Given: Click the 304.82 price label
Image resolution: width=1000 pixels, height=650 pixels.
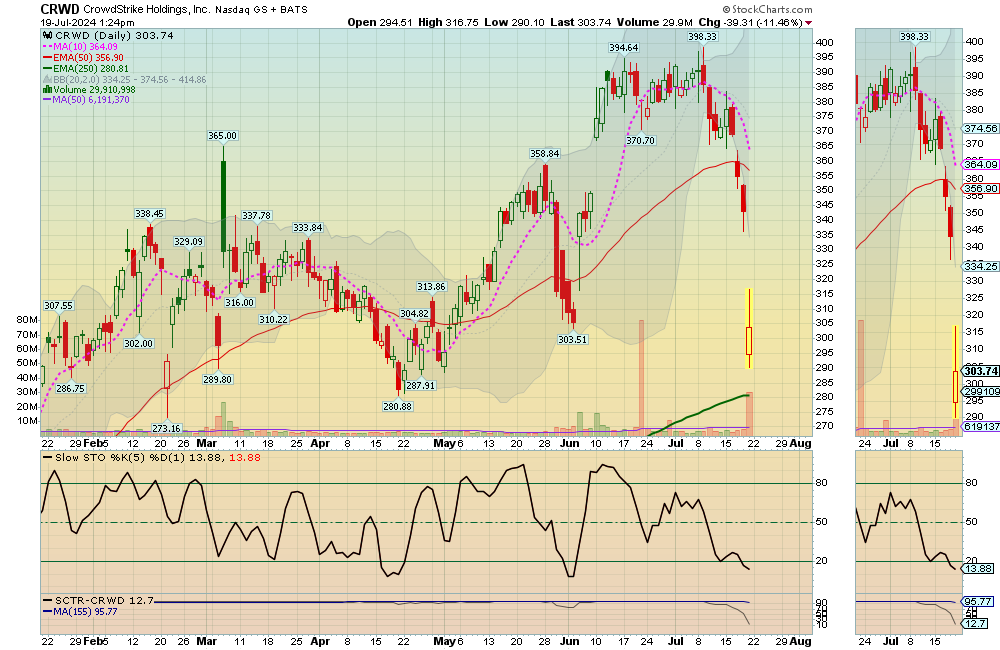Looking at the screenshot, I should [414, 313].
